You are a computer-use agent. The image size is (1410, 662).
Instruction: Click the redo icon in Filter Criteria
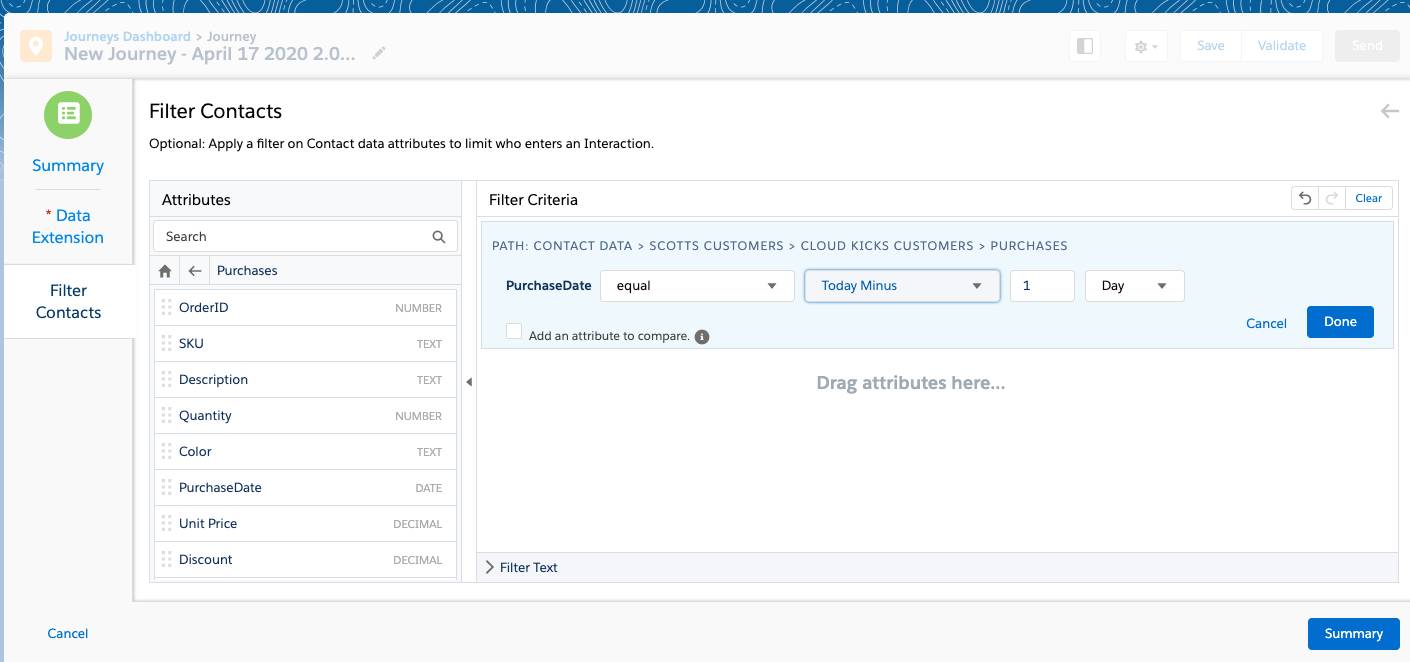(x=1330, y=198)
